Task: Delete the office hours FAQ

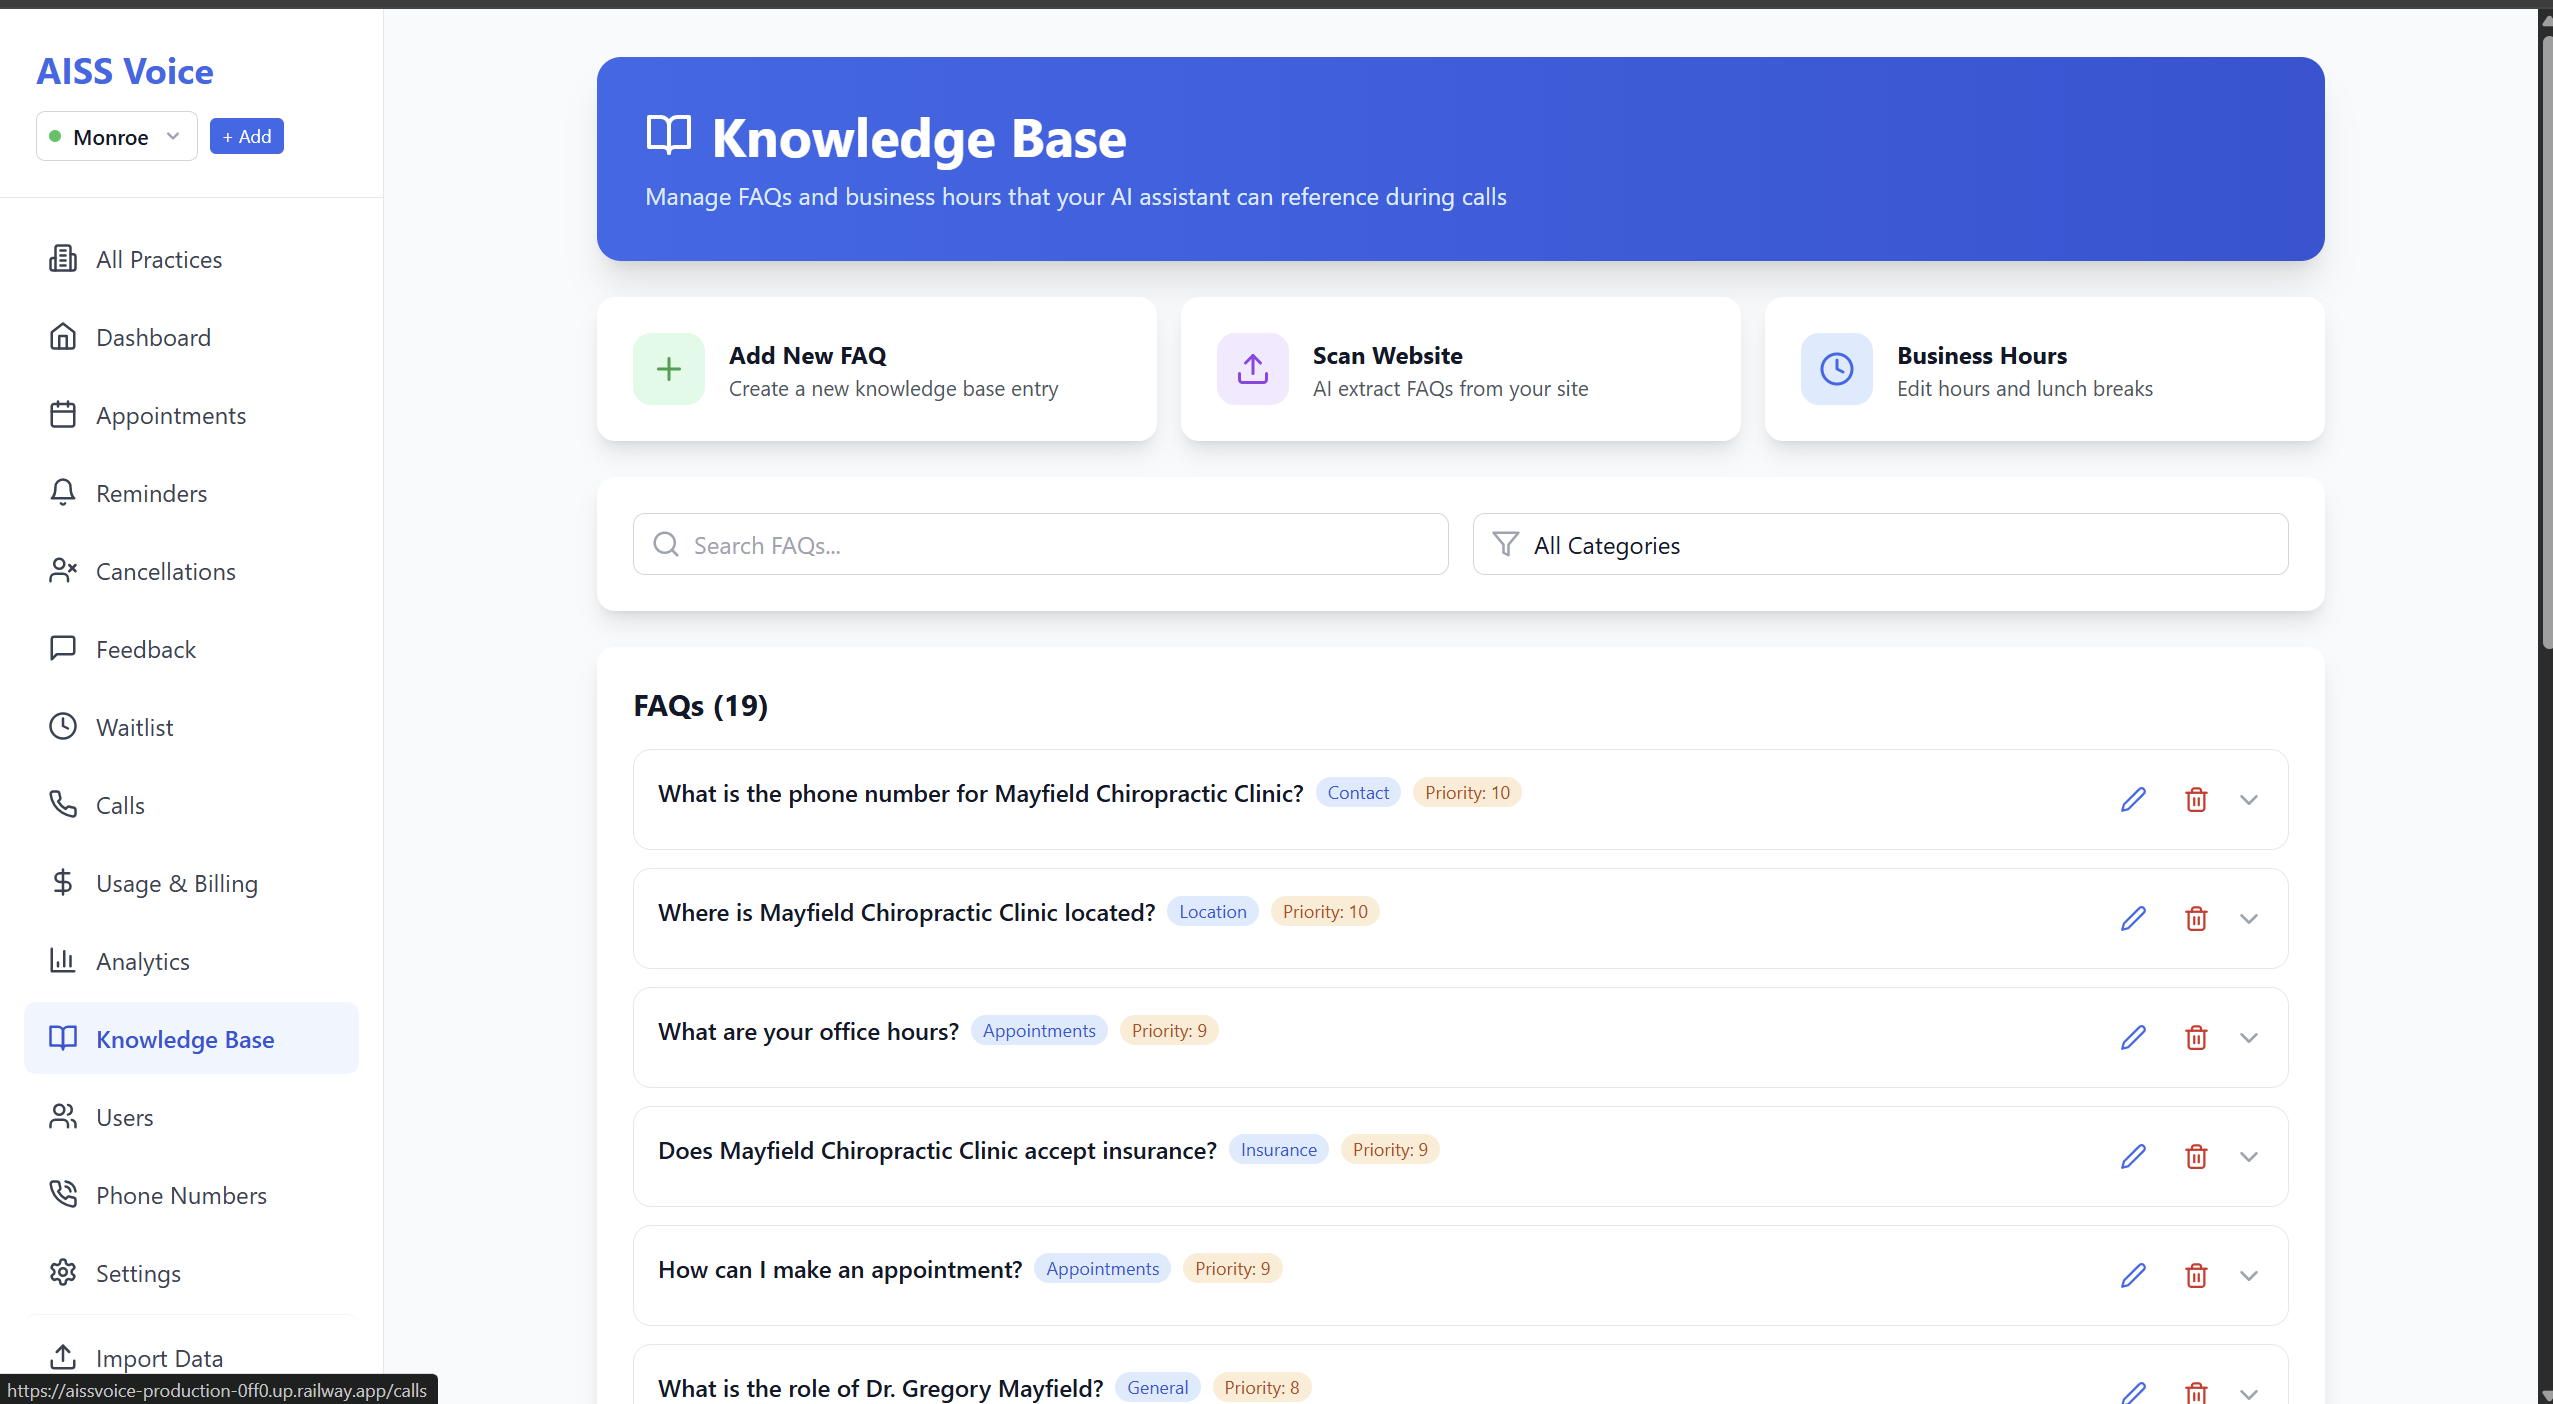Action: pos(2196,1037)
